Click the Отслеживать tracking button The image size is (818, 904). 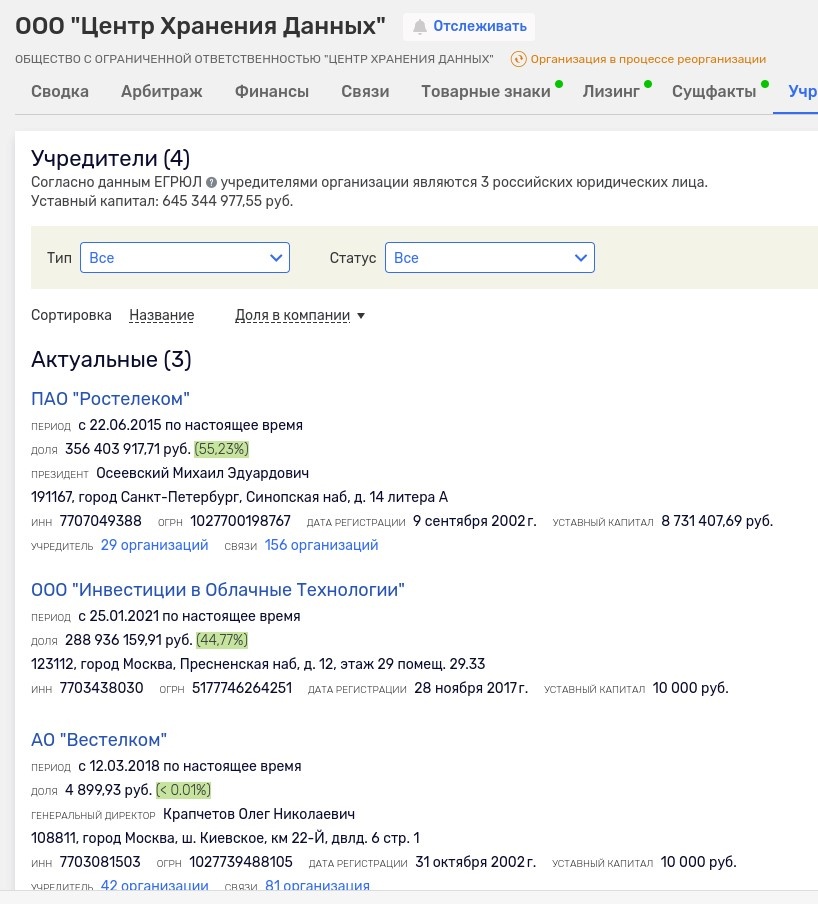pos(469,27)
